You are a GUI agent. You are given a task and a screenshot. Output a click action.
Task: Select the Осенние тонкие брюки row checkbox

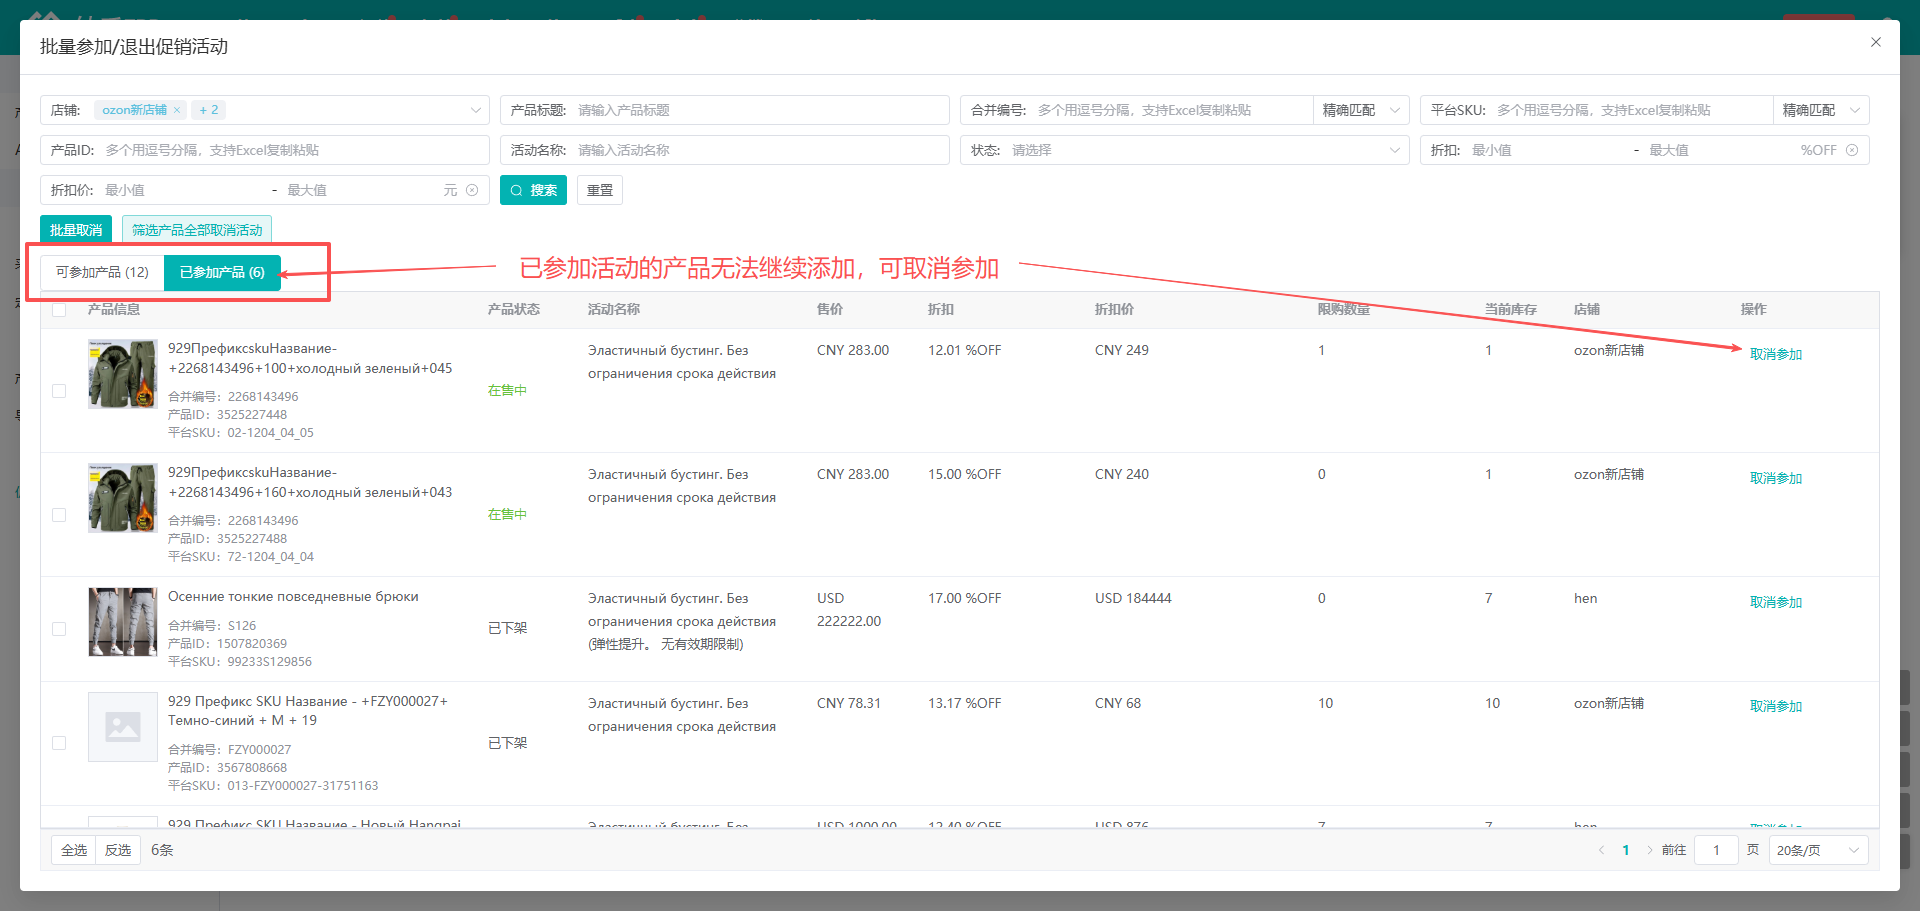point(59,629)
